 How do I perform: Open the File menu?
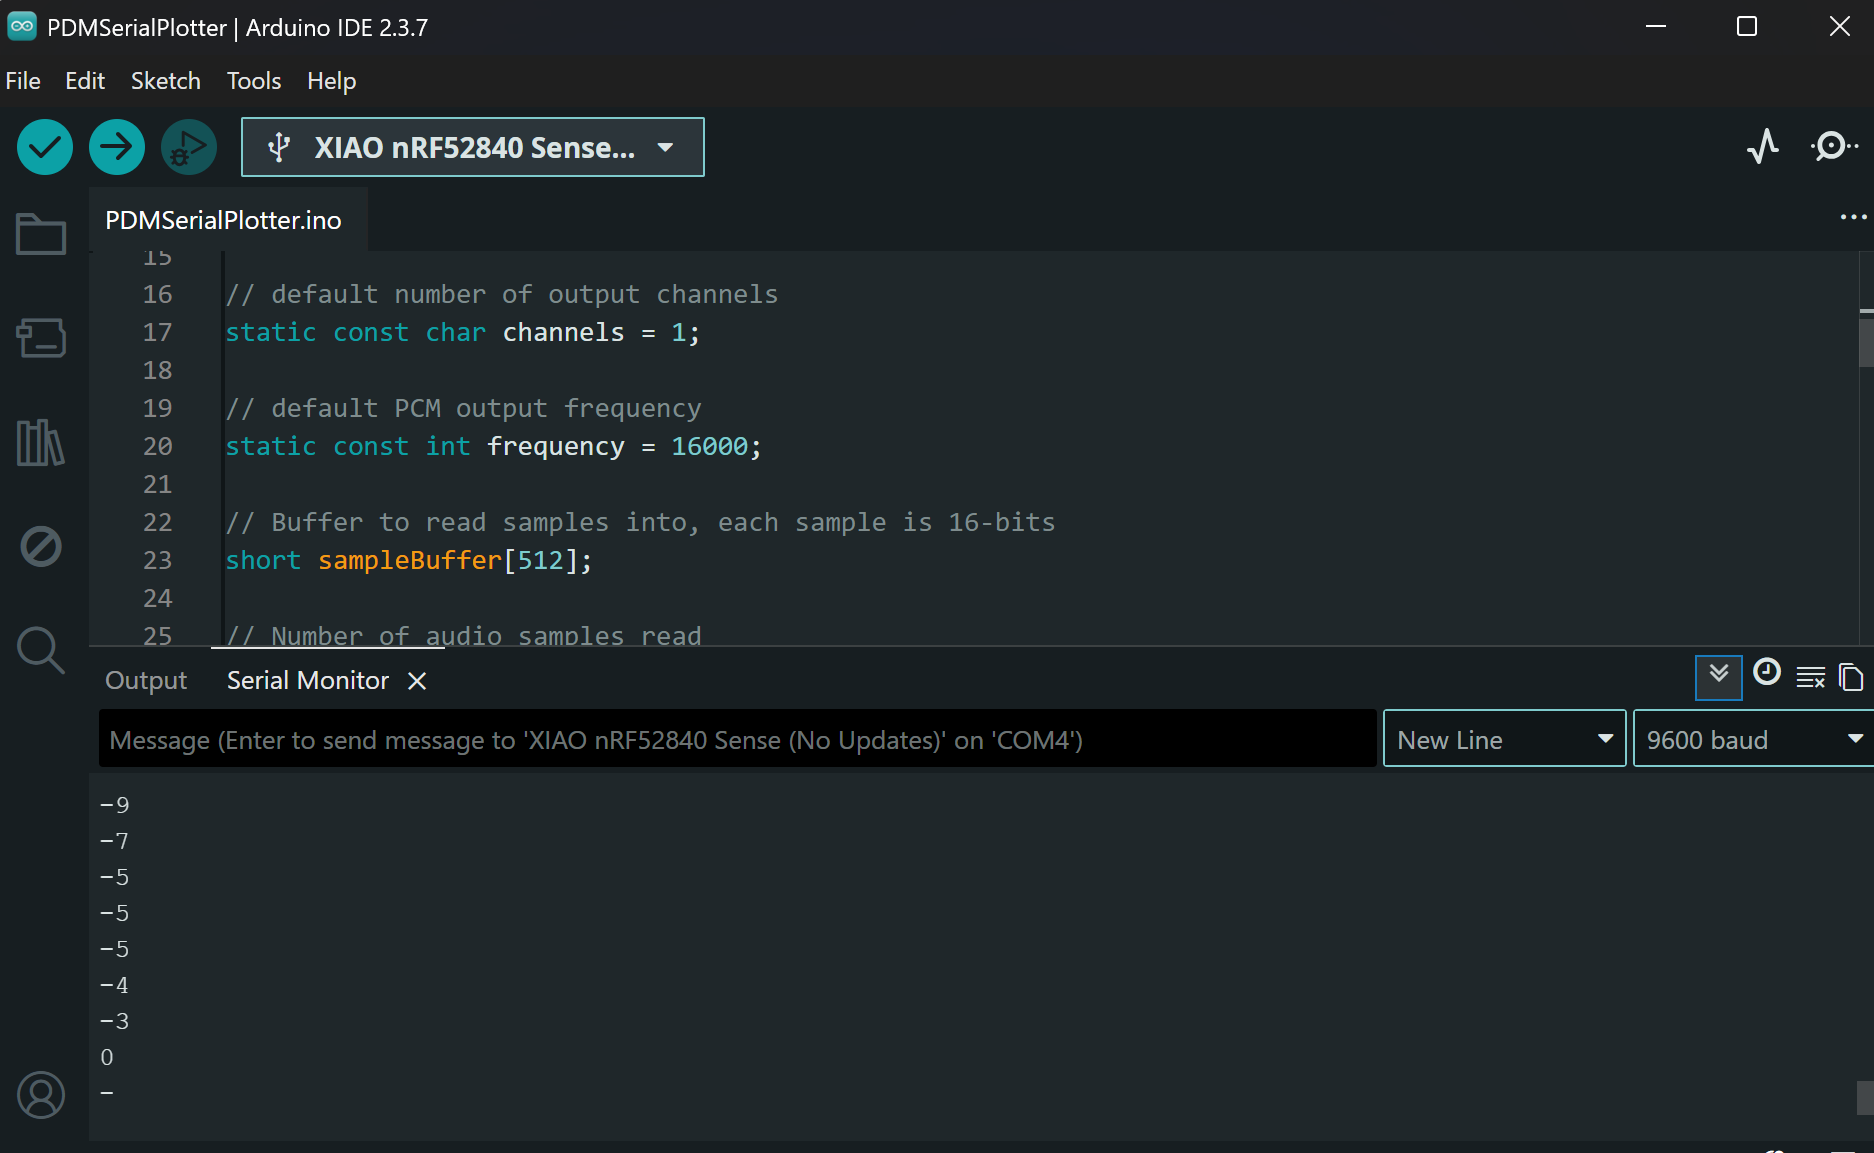[x=23, y=81]
